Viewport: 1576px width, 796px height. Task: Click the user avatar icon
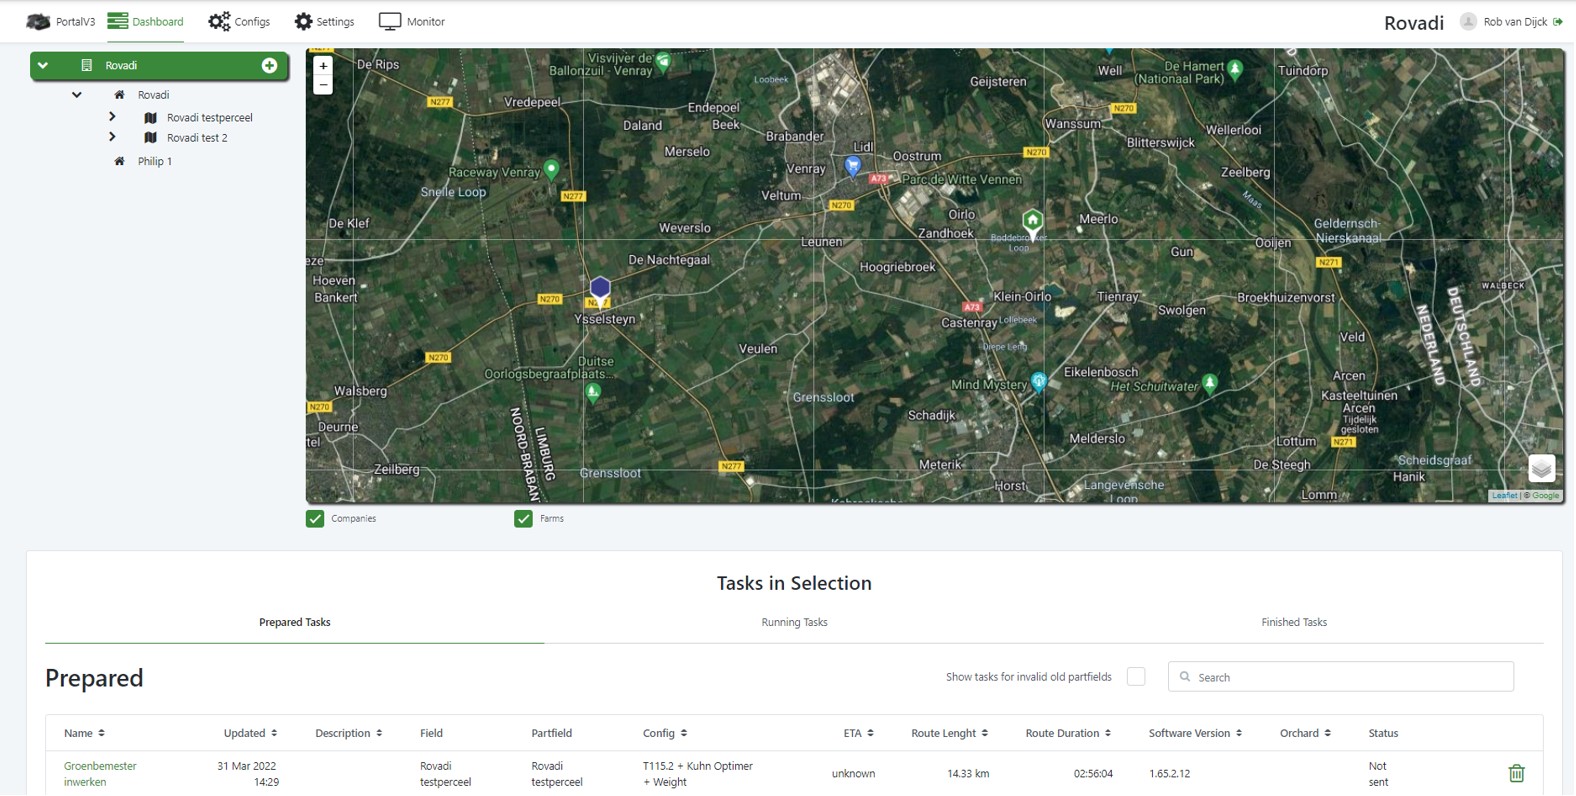coord(1468,21)
